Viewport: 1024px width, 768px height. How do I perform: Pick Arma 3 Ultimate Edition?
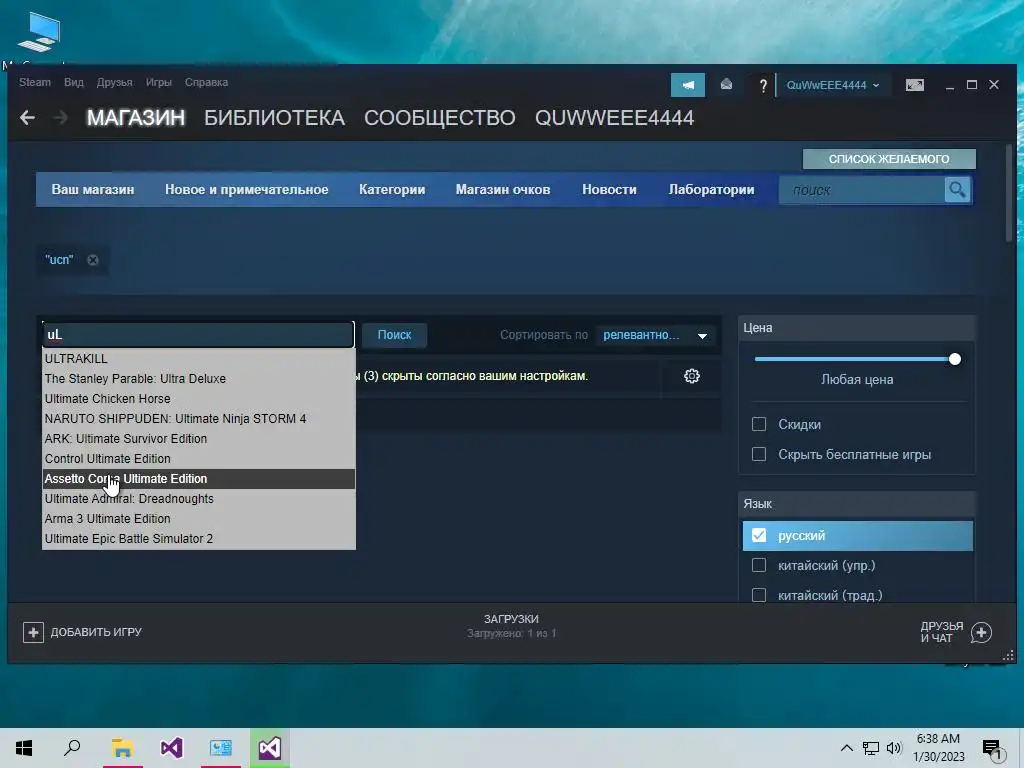pyautogui.click(x=199, y=519)
